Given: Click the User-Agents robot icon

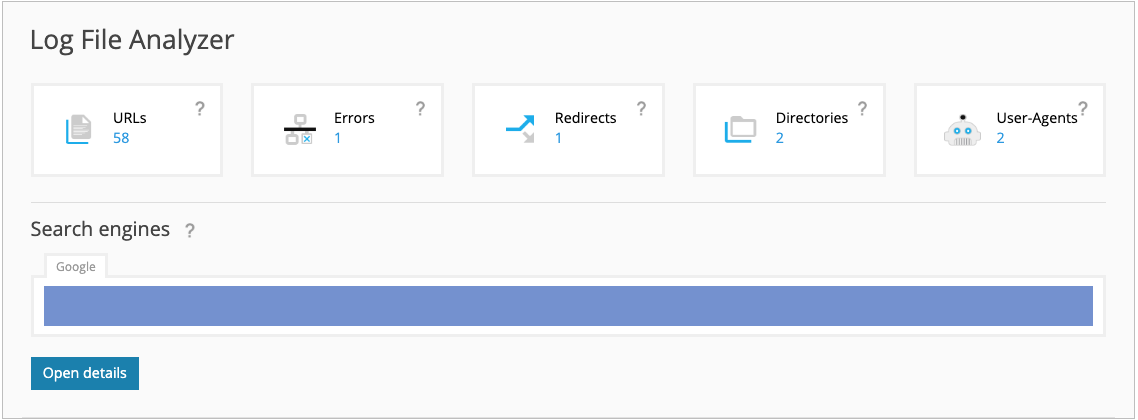Looking at the screenshot, I should click(x=962, y=130).
